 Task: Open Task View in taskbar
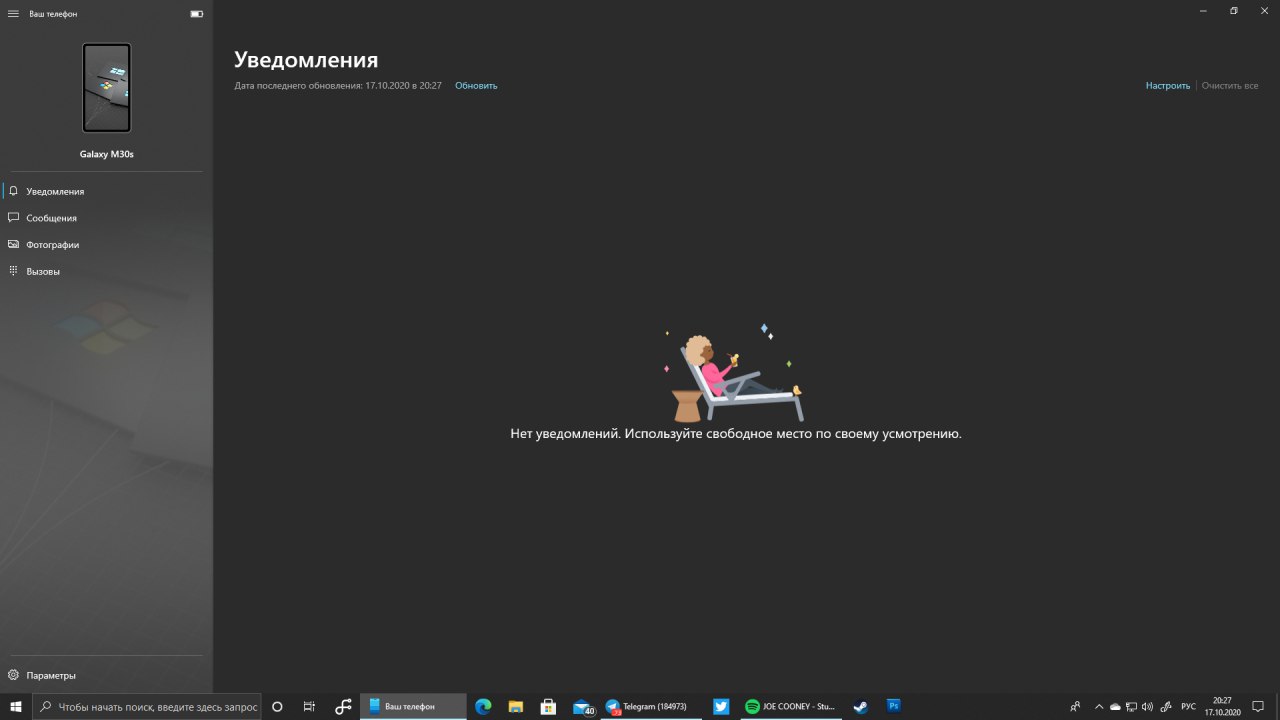[309, 706]
